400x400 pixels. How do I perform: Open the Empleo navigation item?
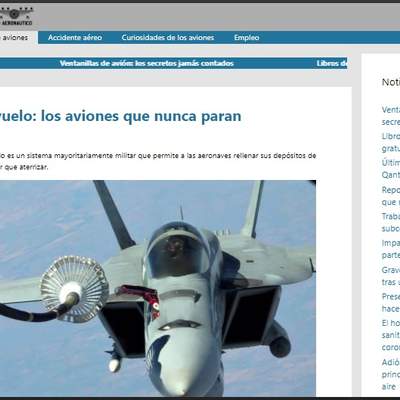pos(247,38)
